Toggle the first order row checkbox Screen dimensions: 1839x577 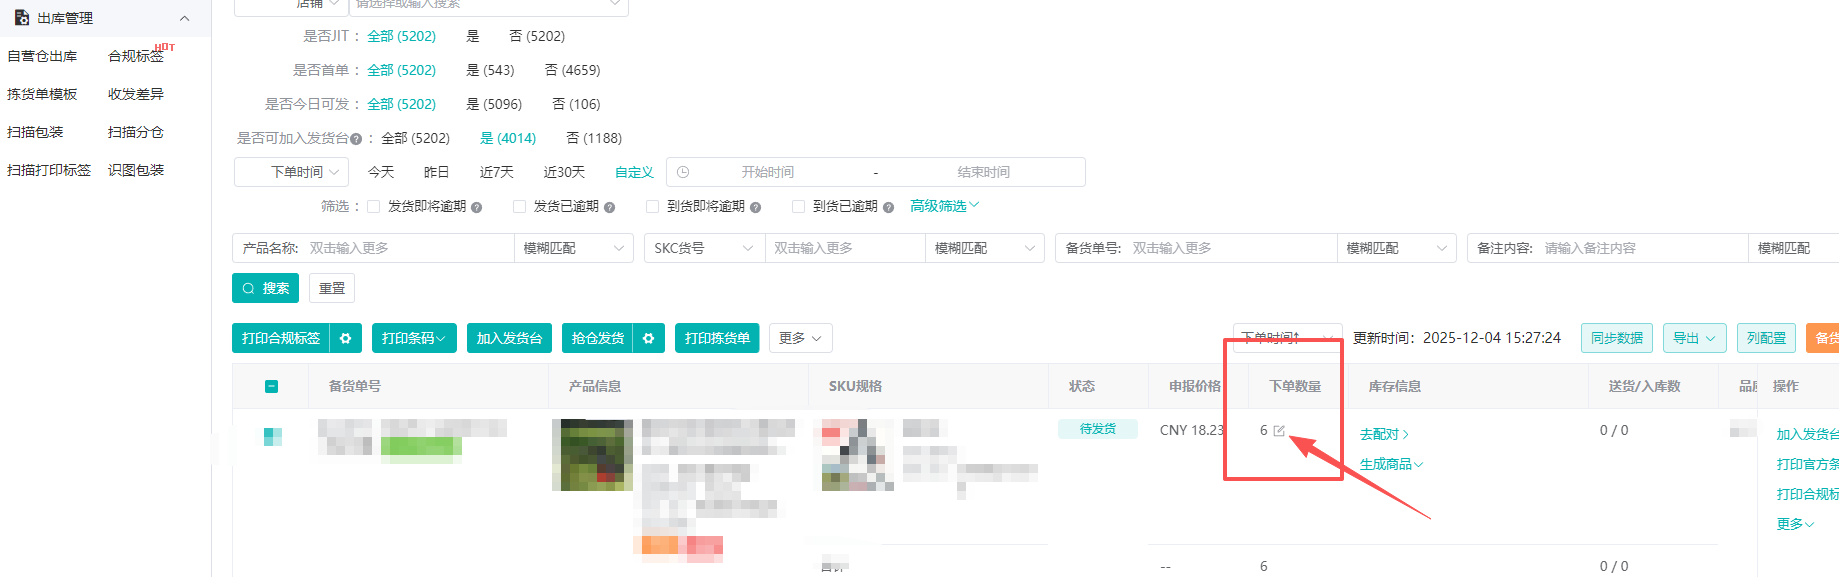pyautogui.click(x=272, y=436)
